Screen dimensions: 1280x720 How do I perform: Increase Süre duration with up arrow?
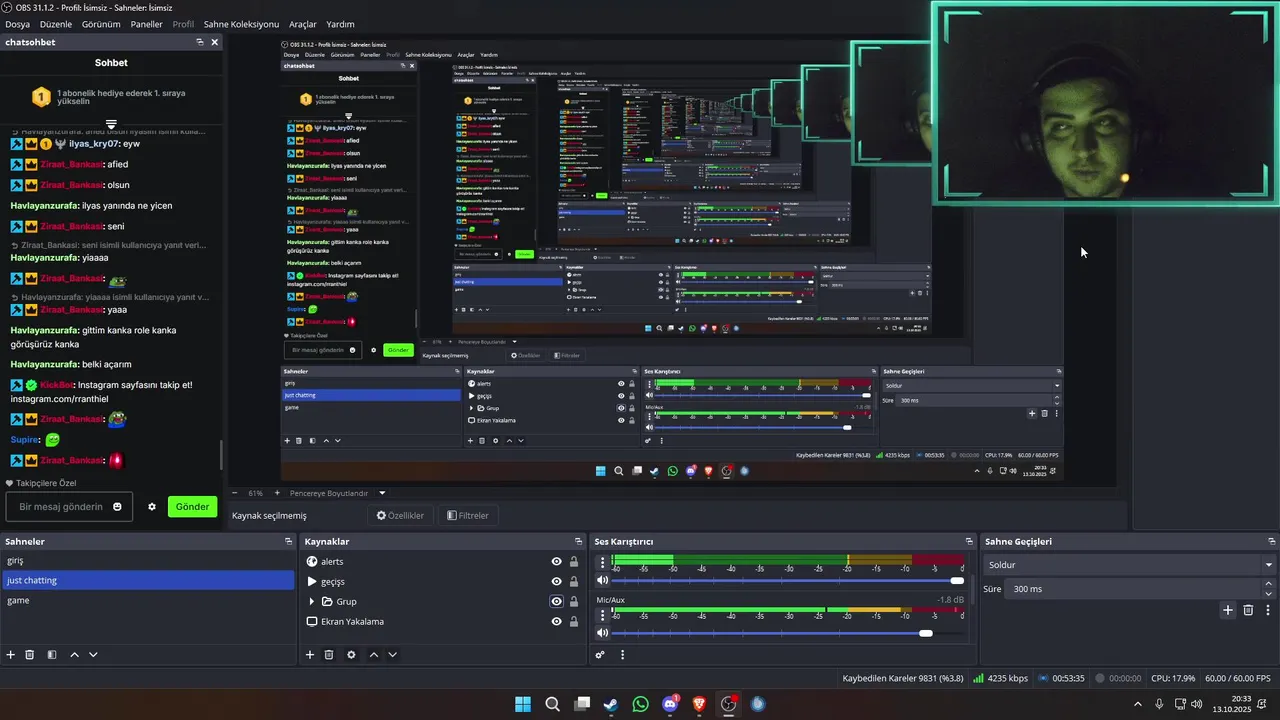pos(1268,584)
